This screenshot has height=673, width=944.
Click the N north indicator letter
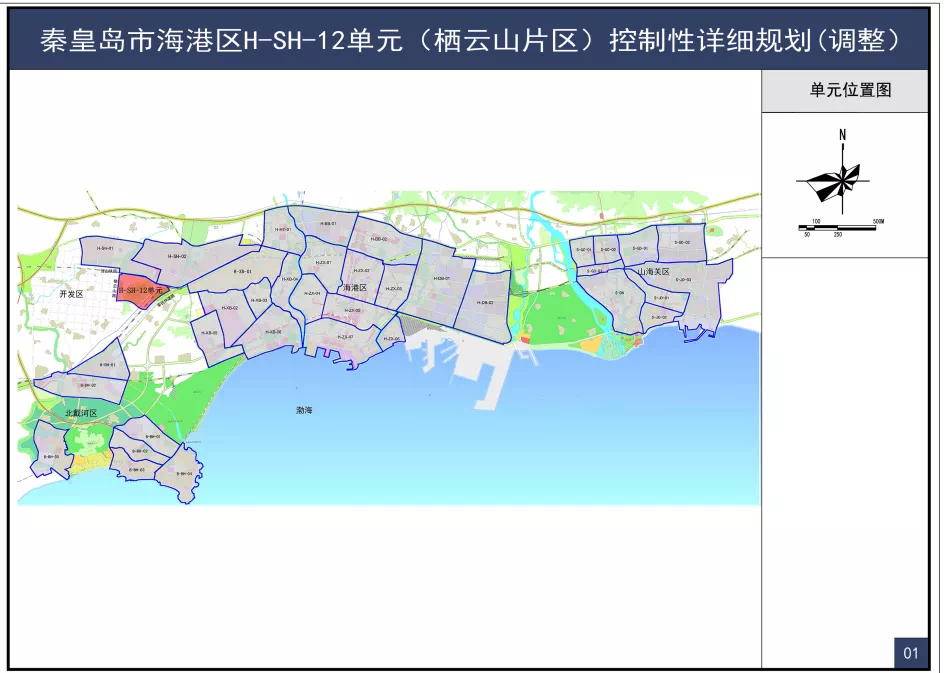pyautogui.click(x=843, y=135)
